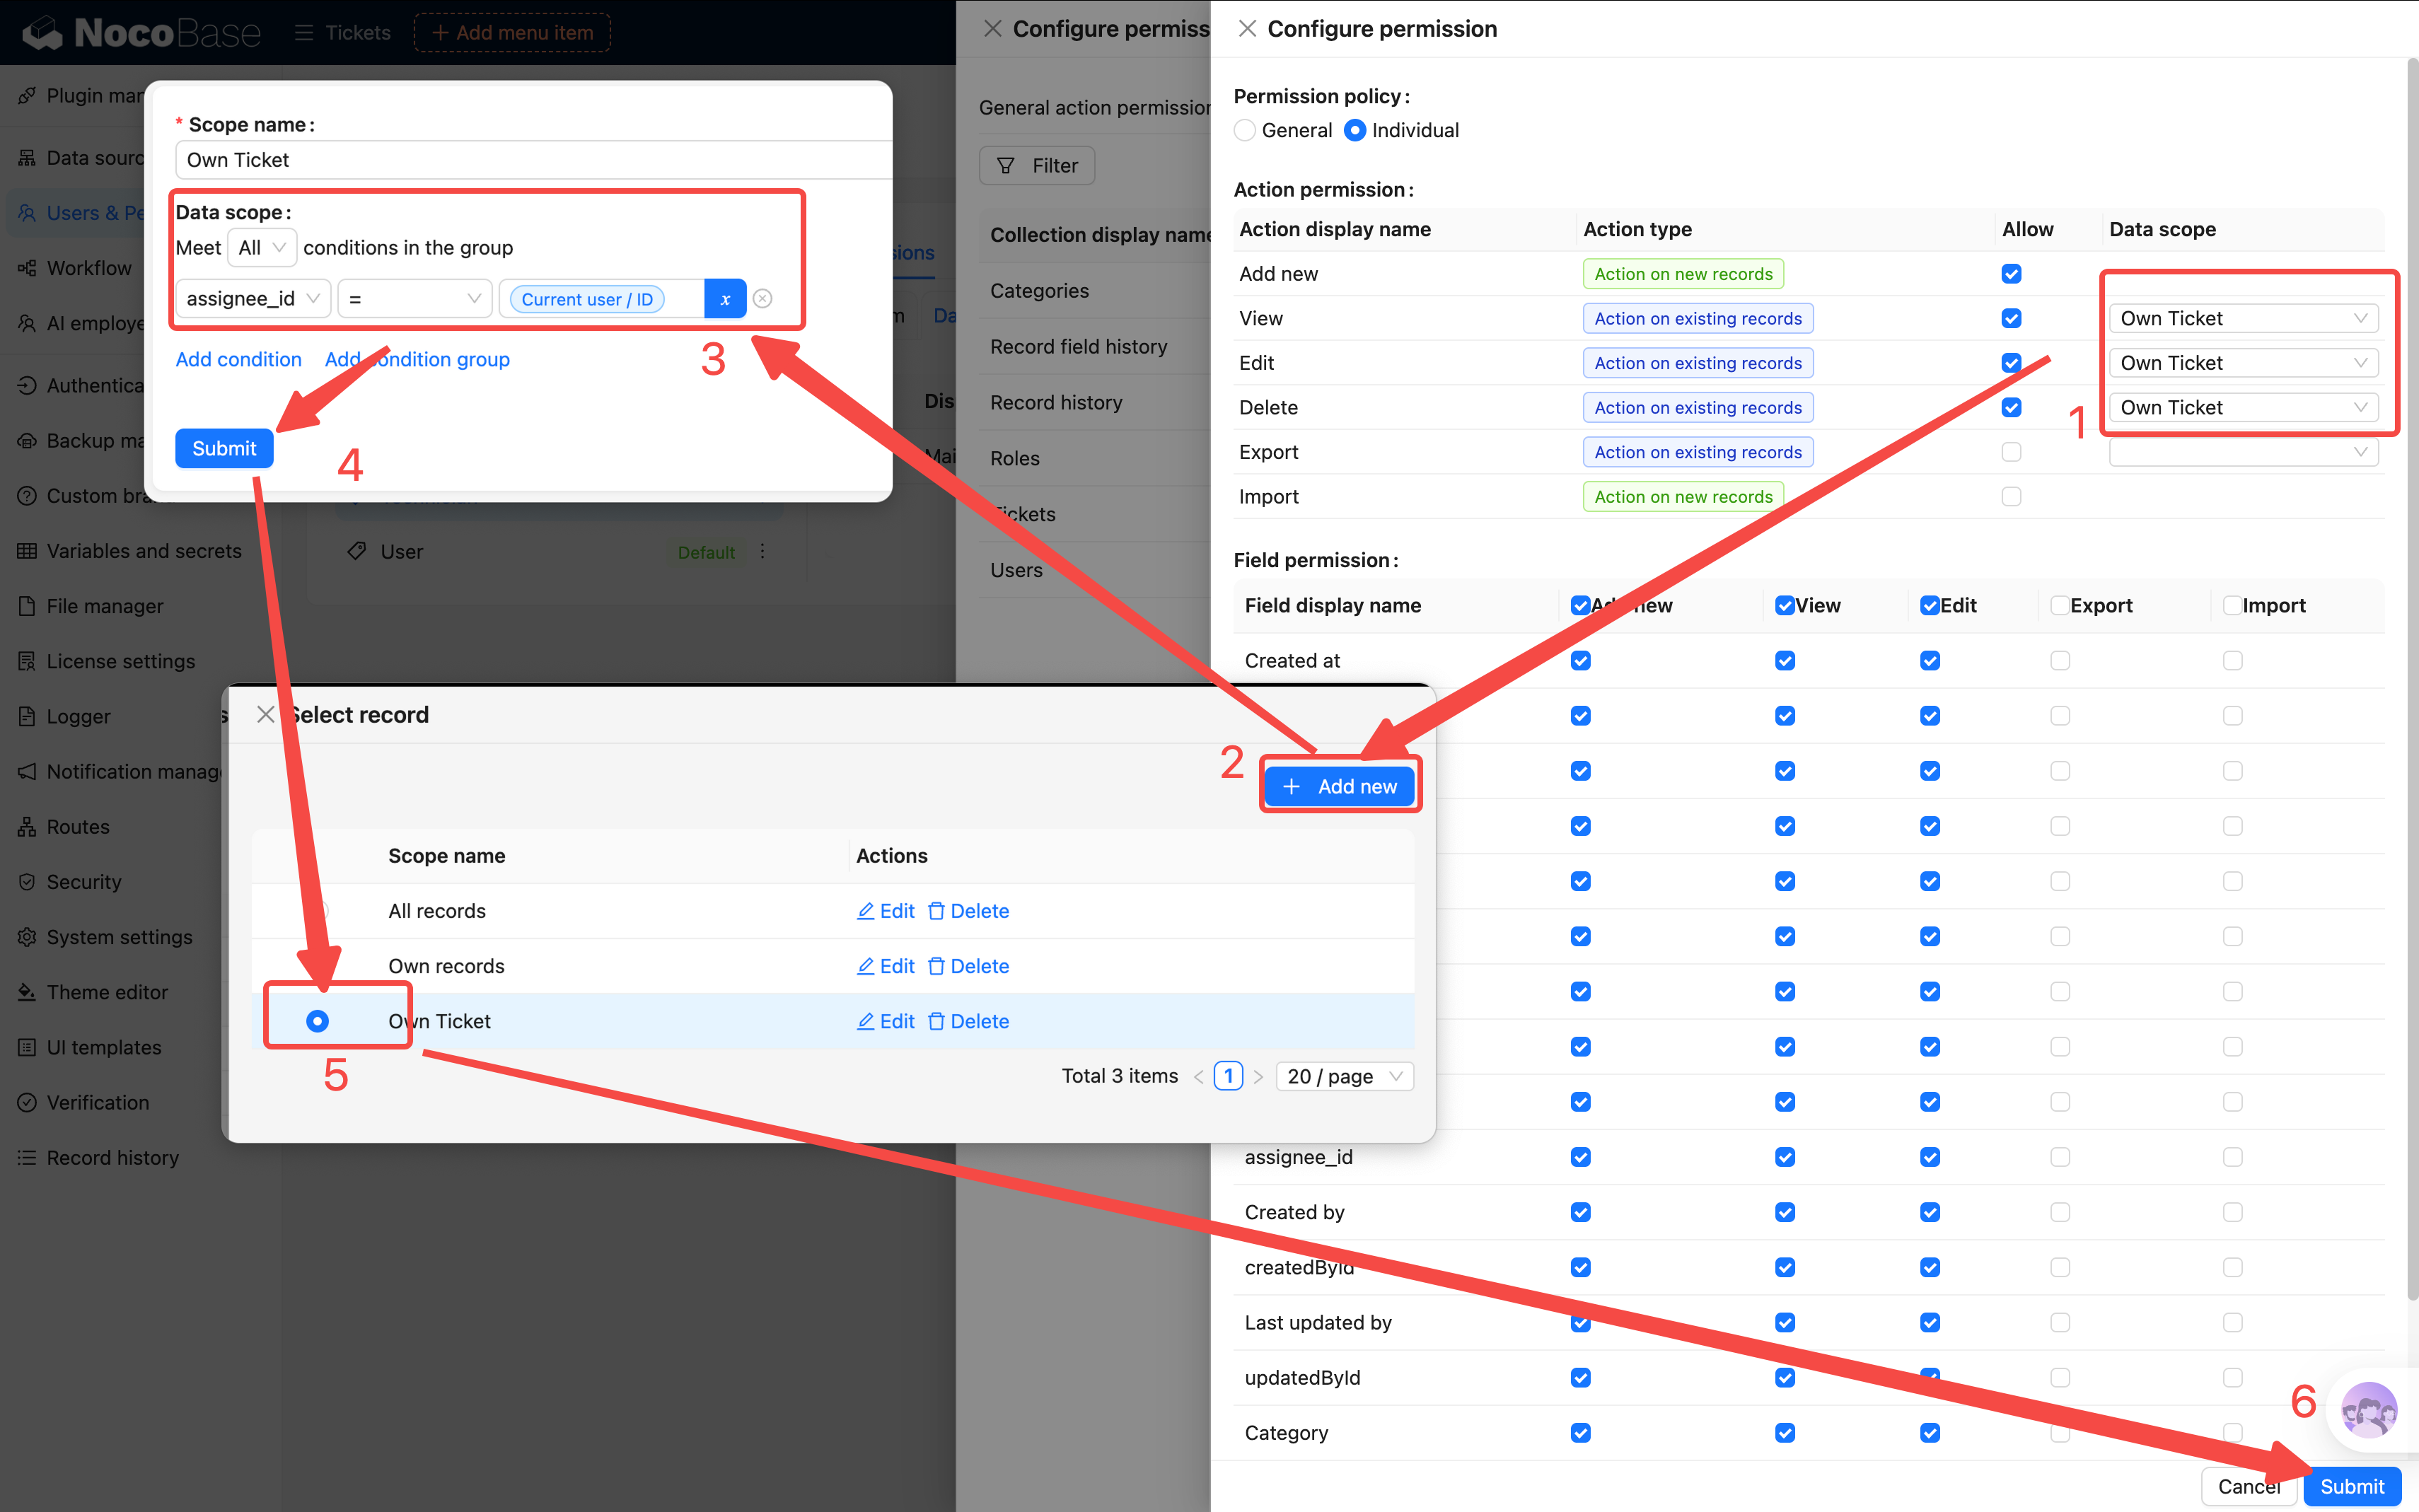Click into the Scope name input field

click(530, 160)
